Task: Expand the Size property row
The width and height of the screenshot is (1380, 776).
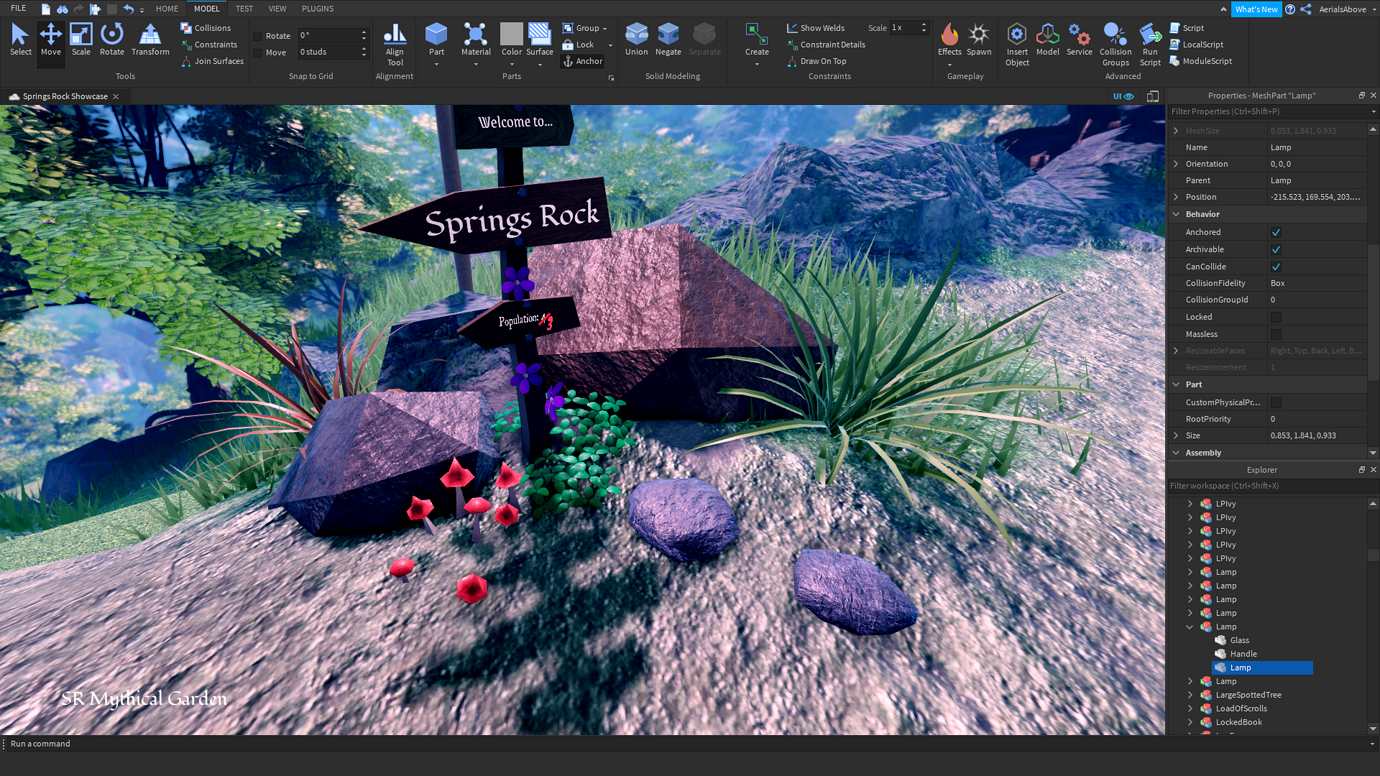Action: (1176, 436)
